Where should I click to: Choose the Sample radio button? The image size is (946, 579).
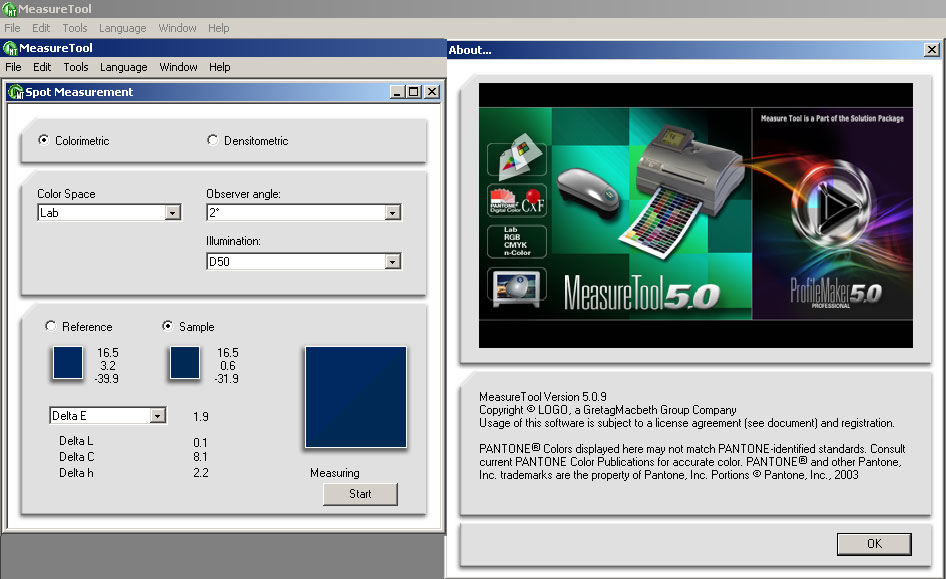tap(168, 326)
